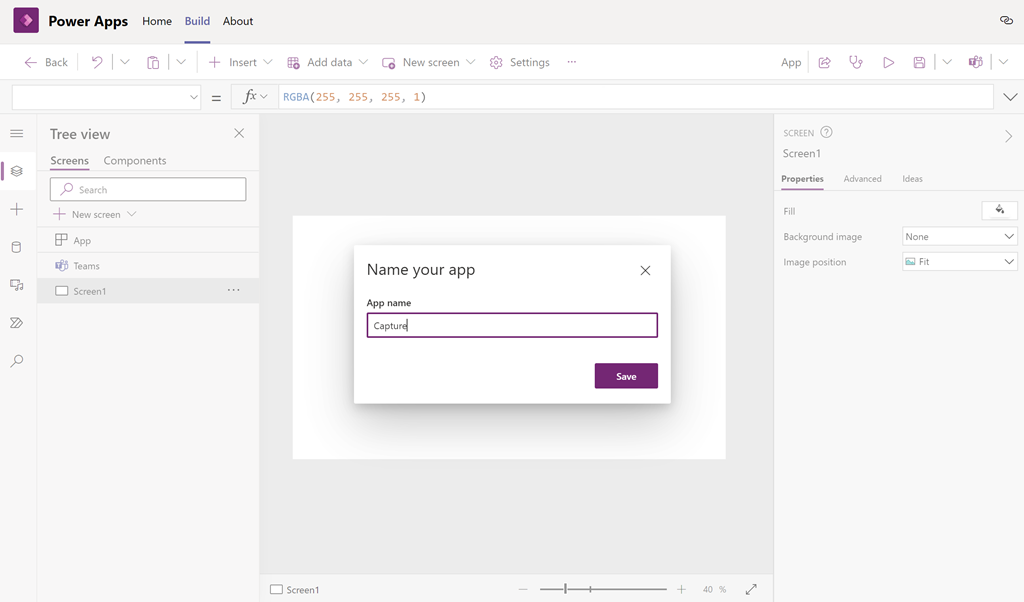The image size is (1024, 602).
Task: Expand the property selector dropdown
Action: [106, 97]
